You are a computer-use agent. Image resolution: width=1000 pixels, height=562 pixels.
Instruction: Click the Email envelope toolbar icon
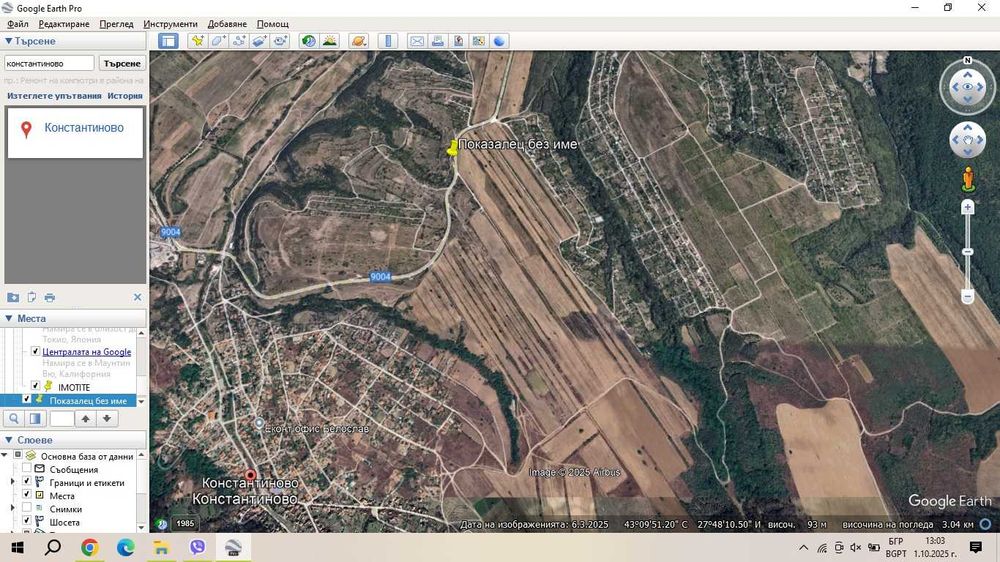[416, 41]
